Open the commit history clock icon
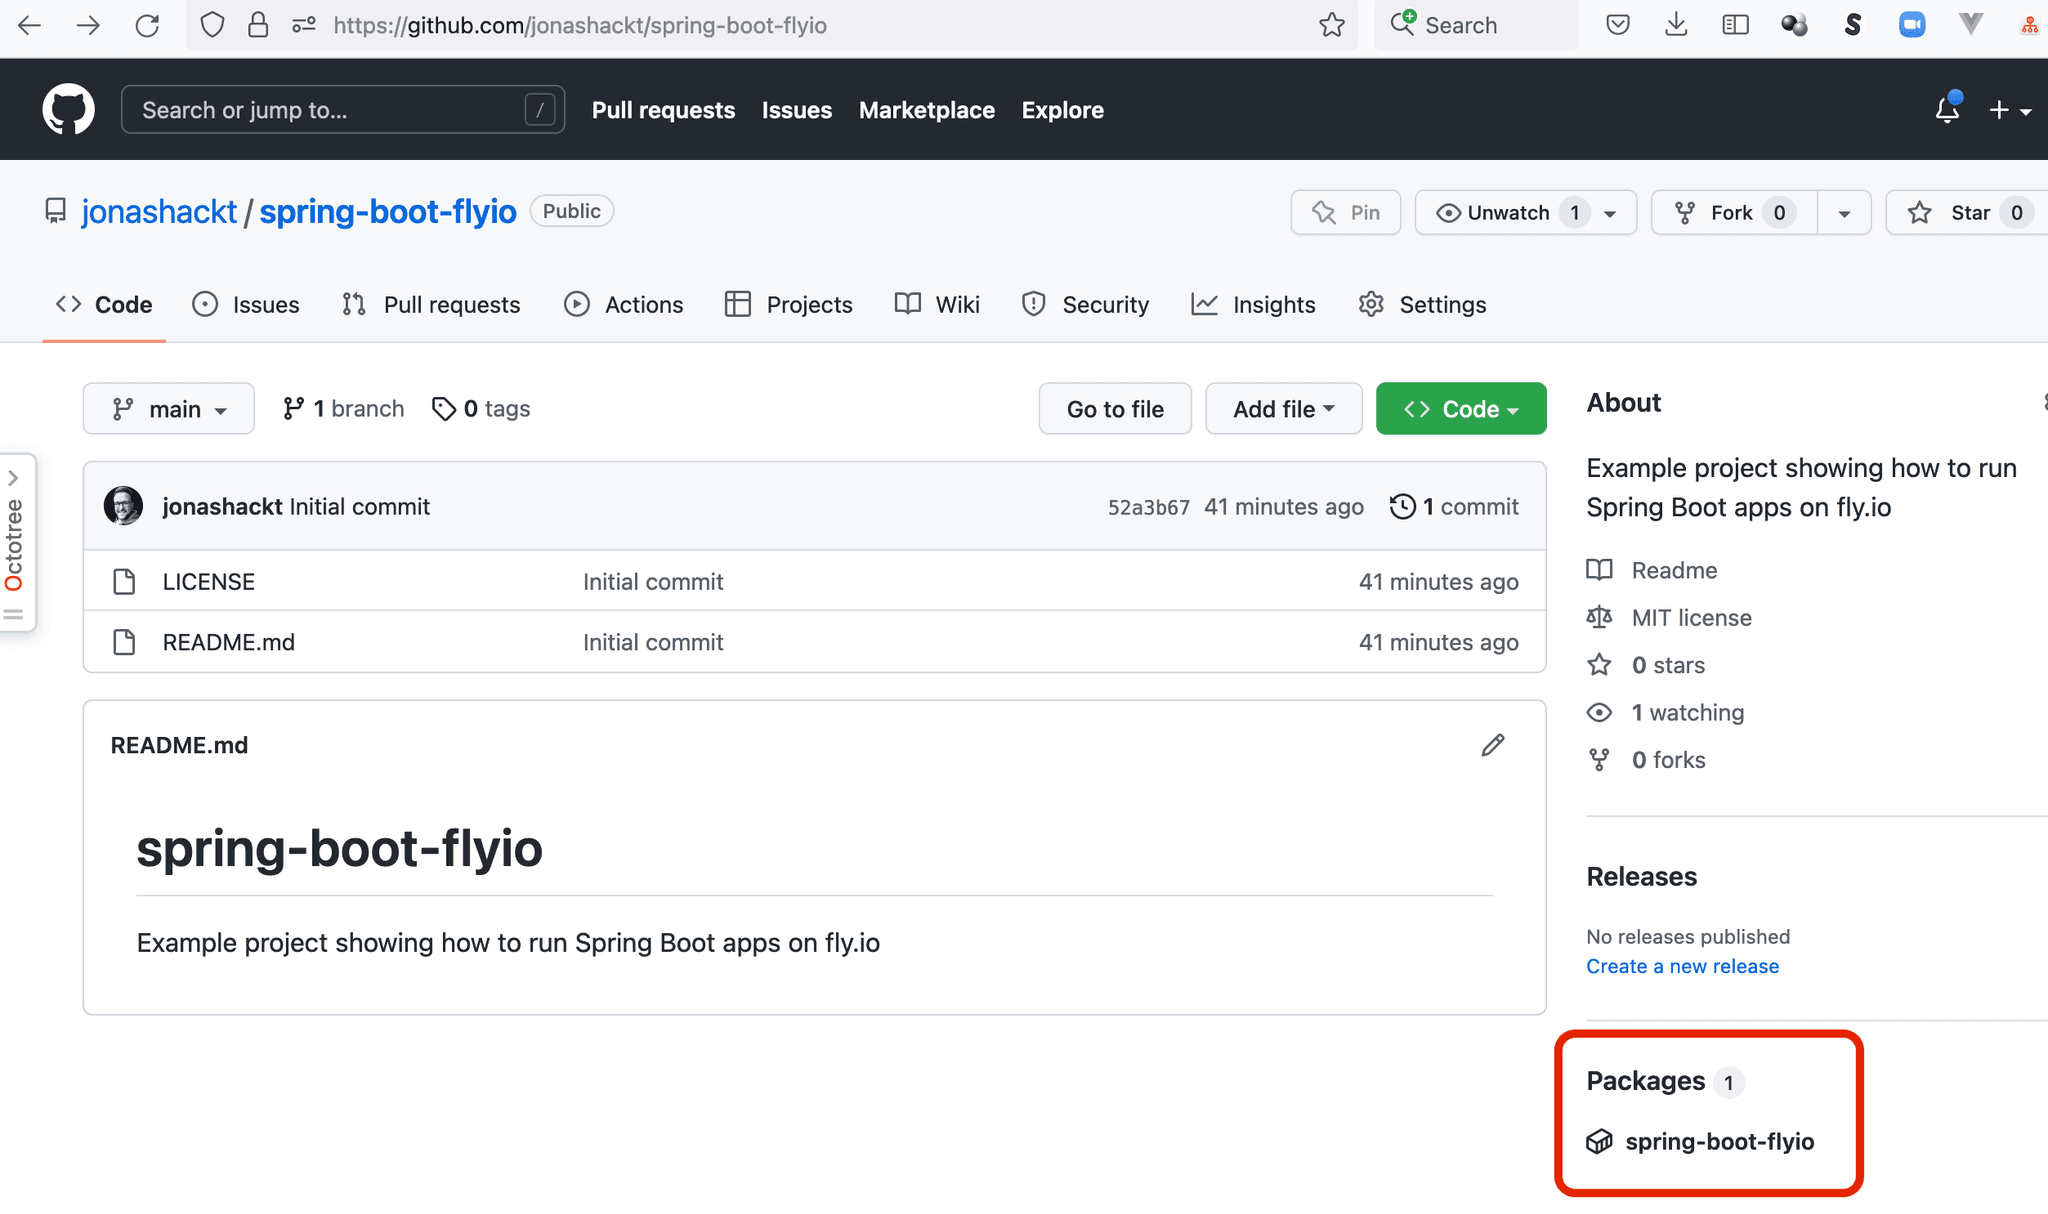 point(1402,506)
